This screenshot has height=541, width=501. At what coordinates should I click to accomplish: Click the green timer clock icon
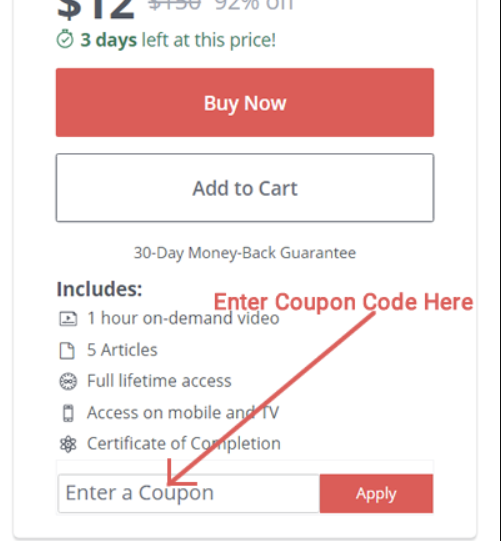65,39
